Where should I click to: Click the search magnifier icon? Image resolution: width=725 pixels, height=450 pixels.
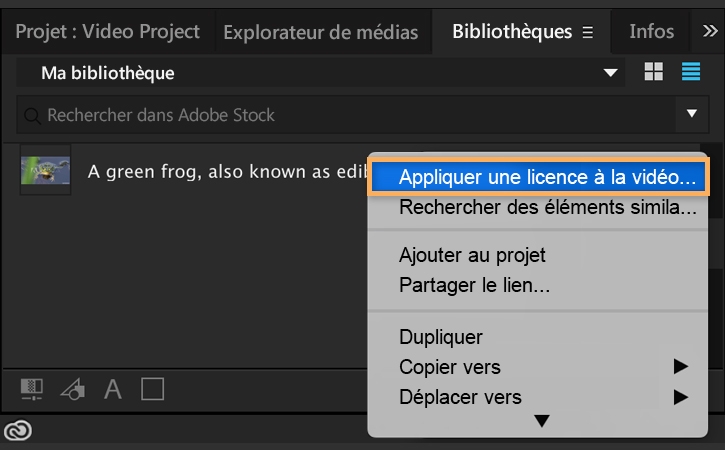click(35, 115)
